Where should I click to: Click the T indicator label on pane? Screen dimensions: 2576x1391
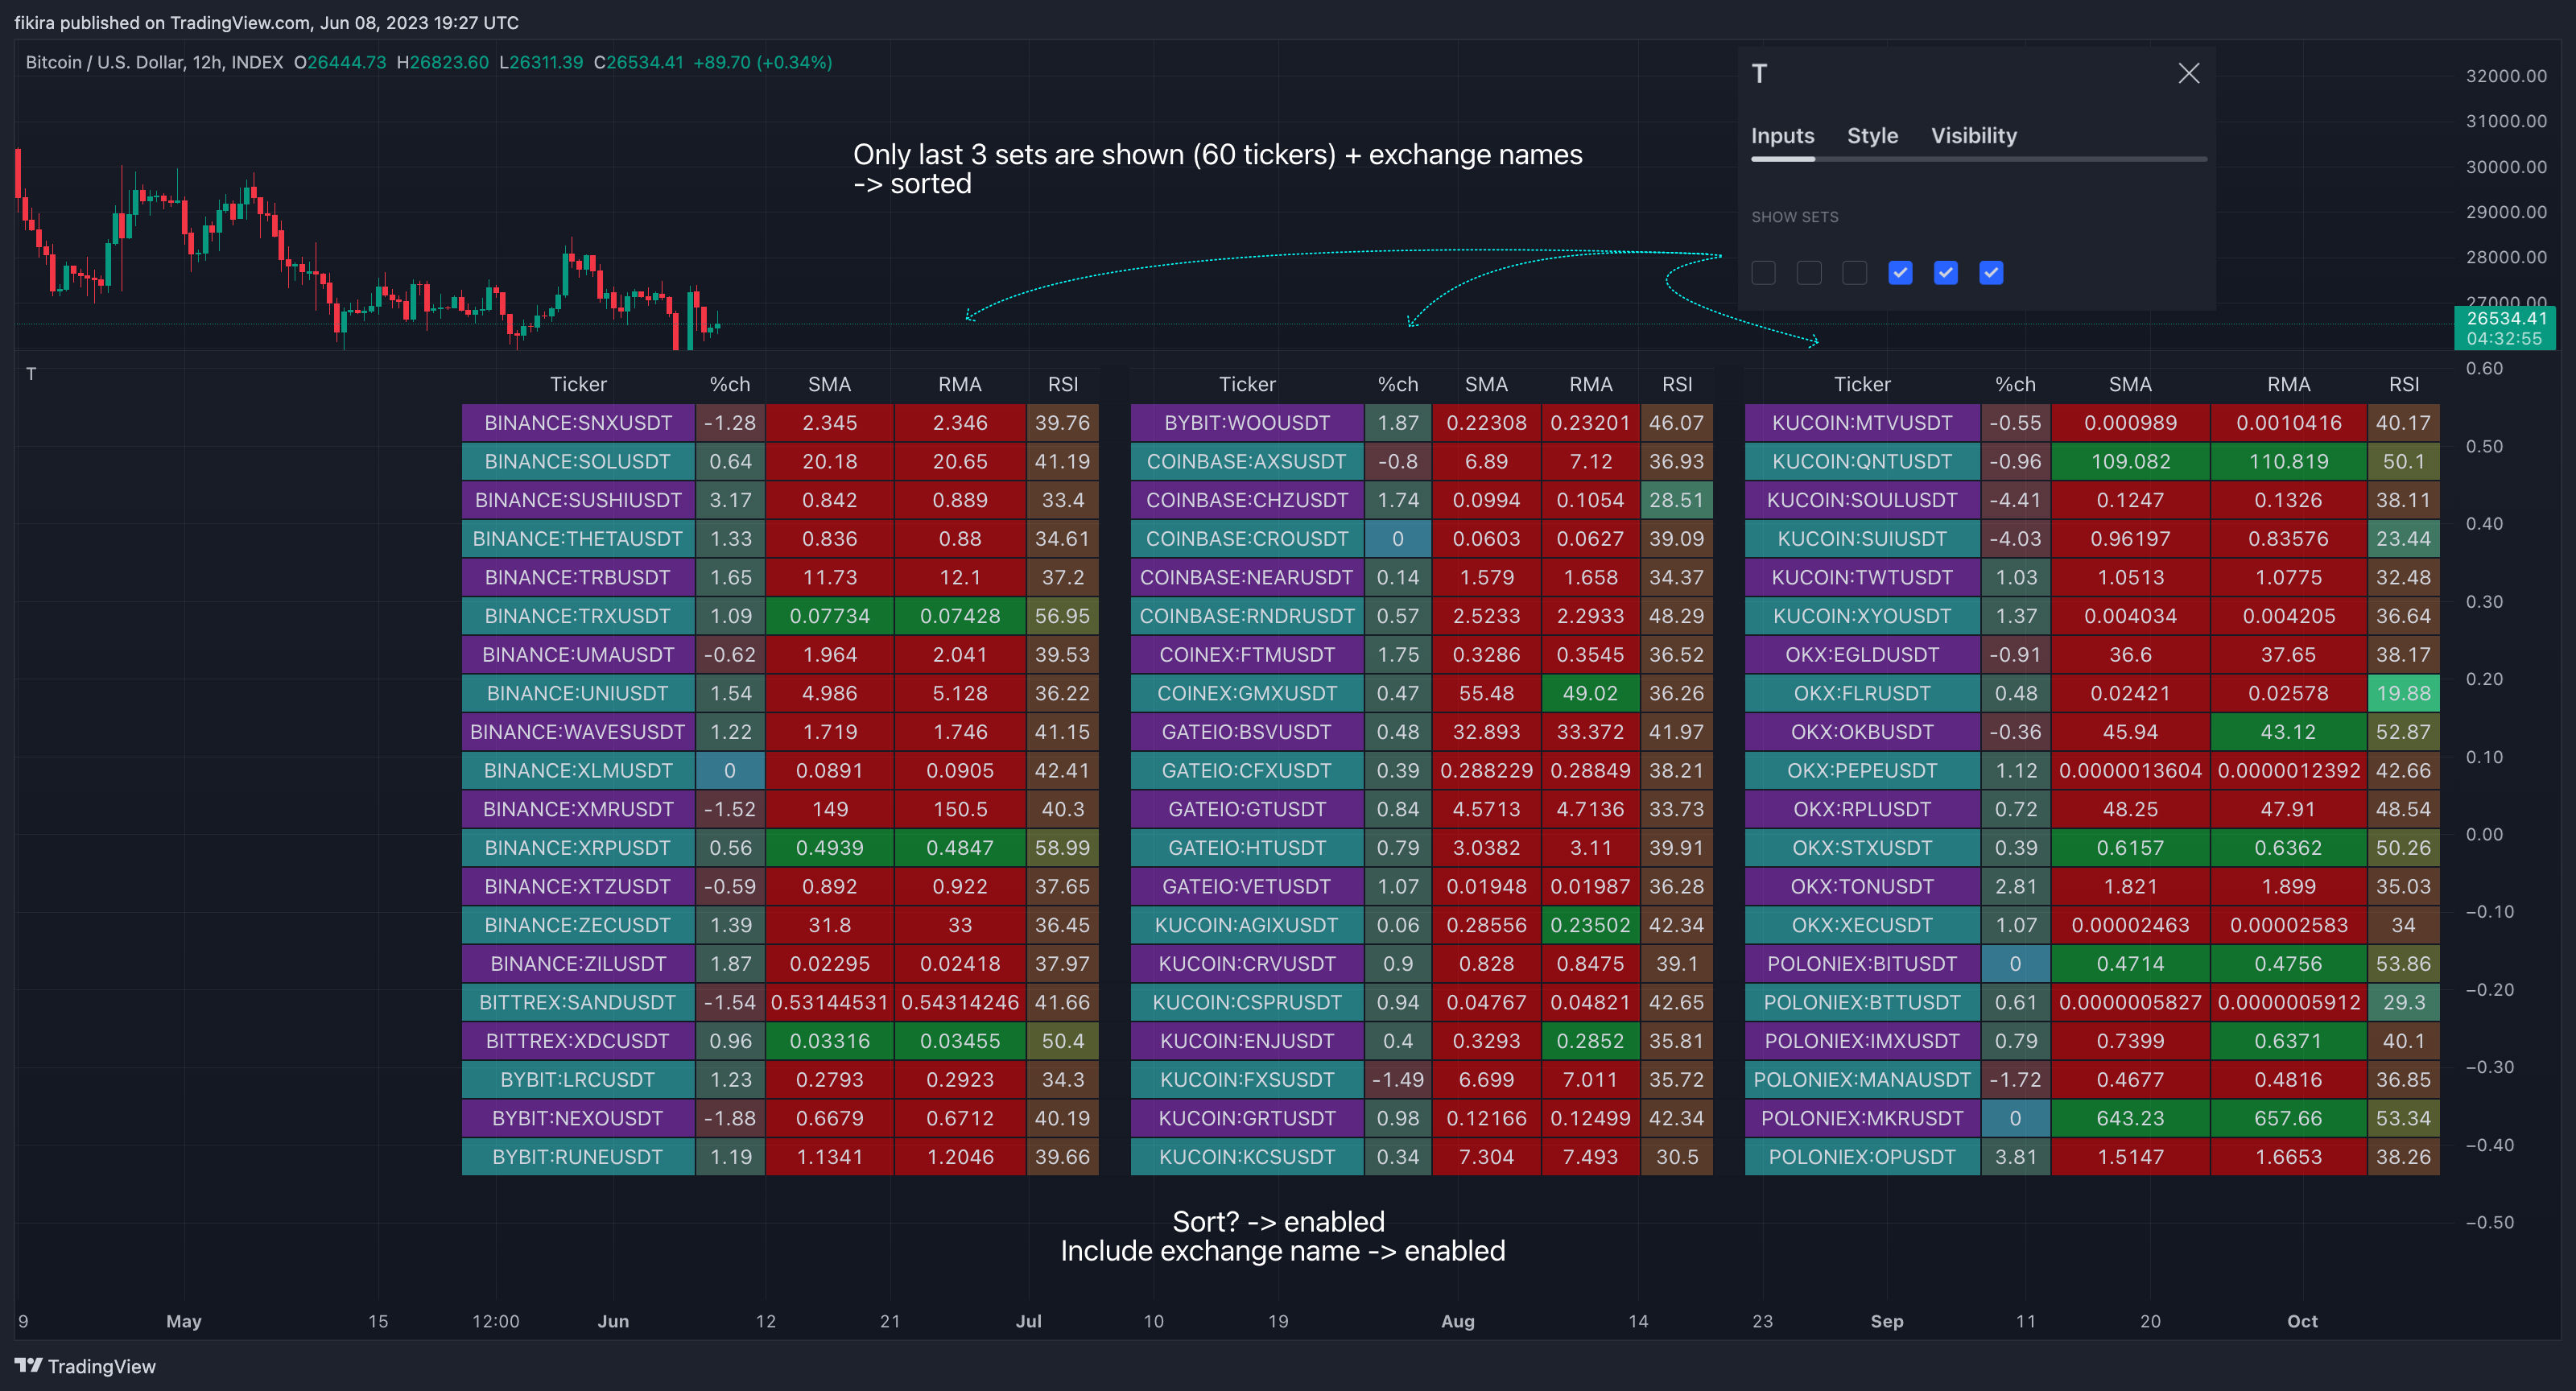31,374
